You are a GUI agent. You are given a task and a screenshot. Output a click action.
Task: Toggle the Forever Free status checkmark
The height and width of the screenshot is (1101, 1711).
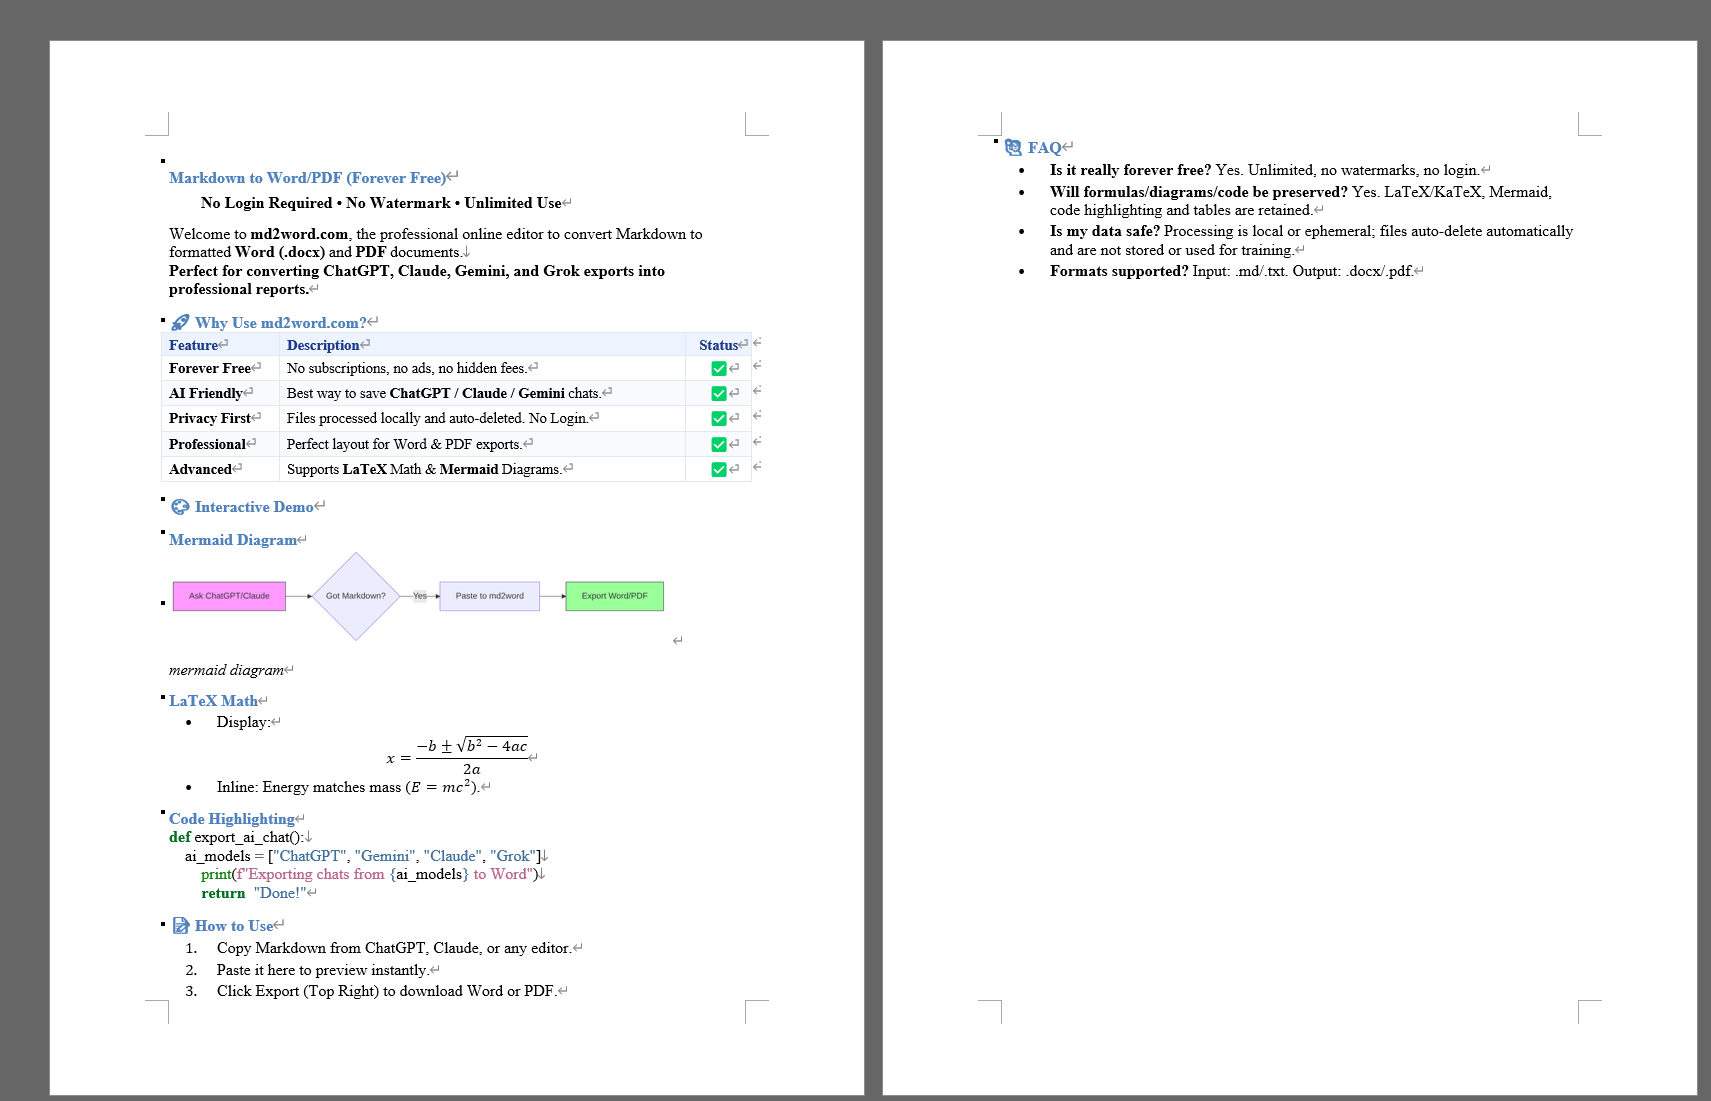(x=717, y=368)
